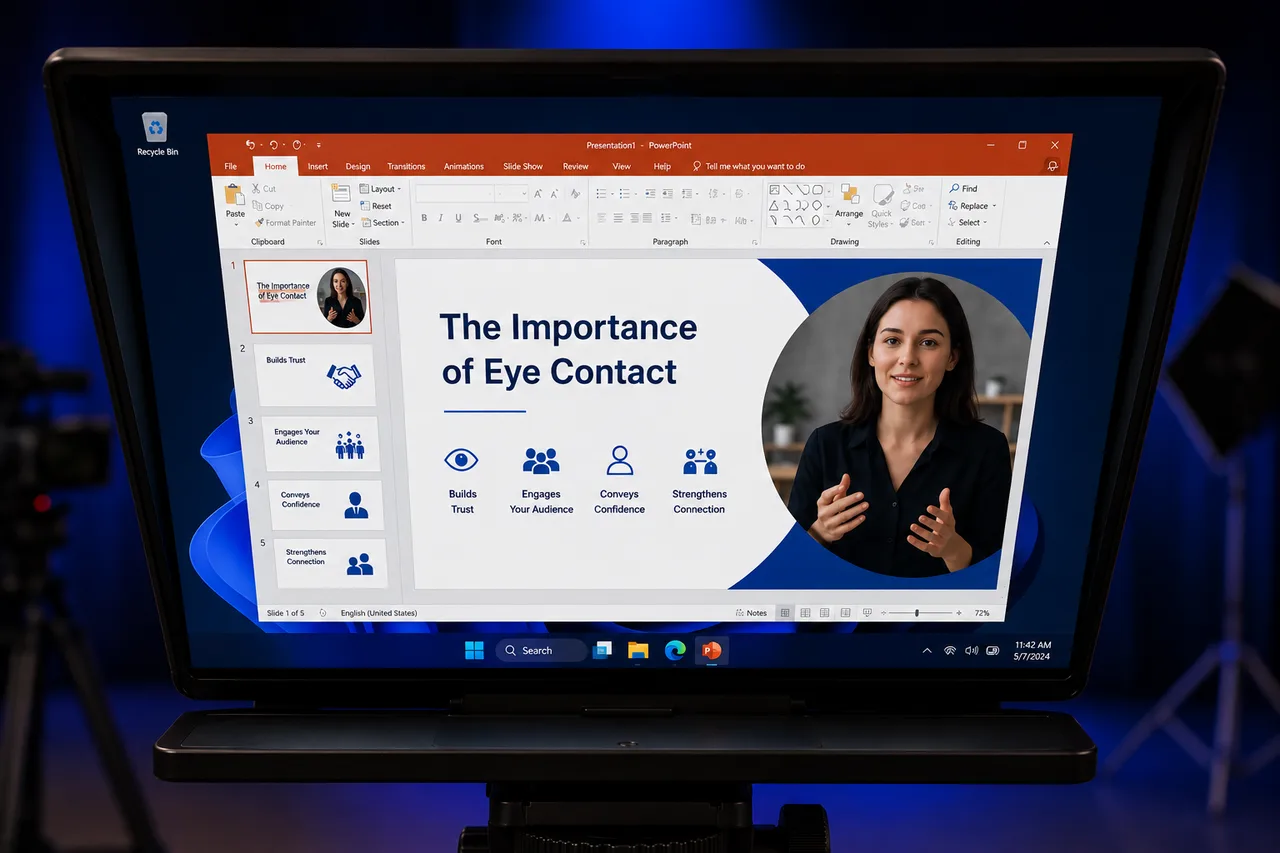This screenshot has width=1280, height=853.
Task: Select slide 2 thumbnail Builds Trust
Action: pyautogui.click(x=314, y=374)
